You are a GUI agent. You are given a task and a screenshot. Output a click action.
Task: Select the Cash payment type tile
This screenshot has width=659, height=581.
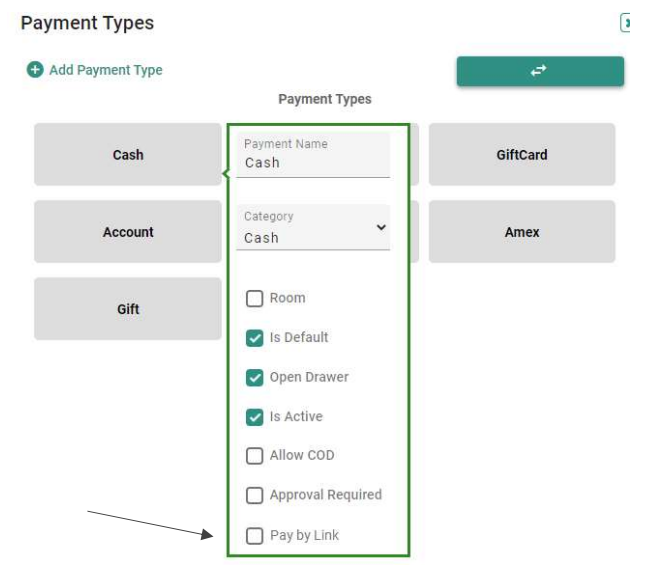(x=128, y=154)
